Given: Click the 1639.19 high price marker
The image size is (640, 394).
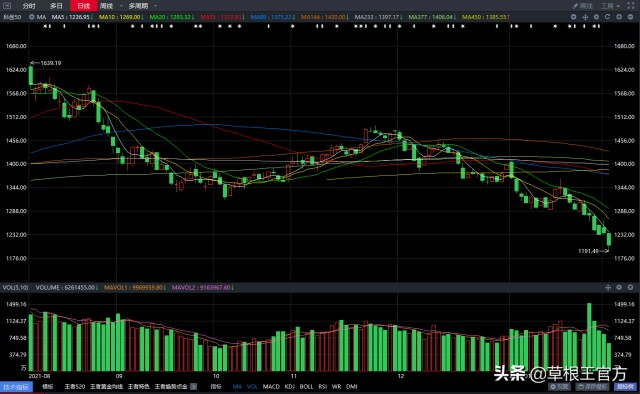Looking at the screenshot, I should click(x=51, y=63).
